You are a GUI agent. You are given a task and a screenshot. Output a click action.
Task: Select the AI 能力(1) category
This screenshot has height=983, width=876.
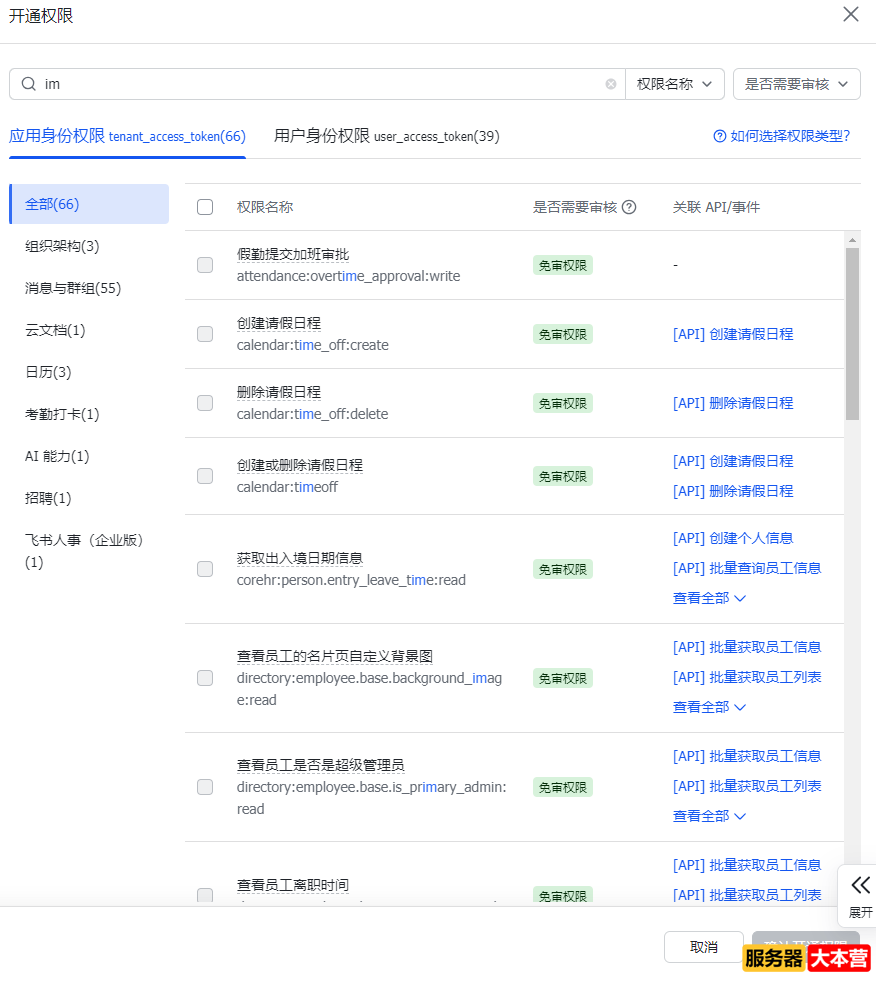click(57, 456)
